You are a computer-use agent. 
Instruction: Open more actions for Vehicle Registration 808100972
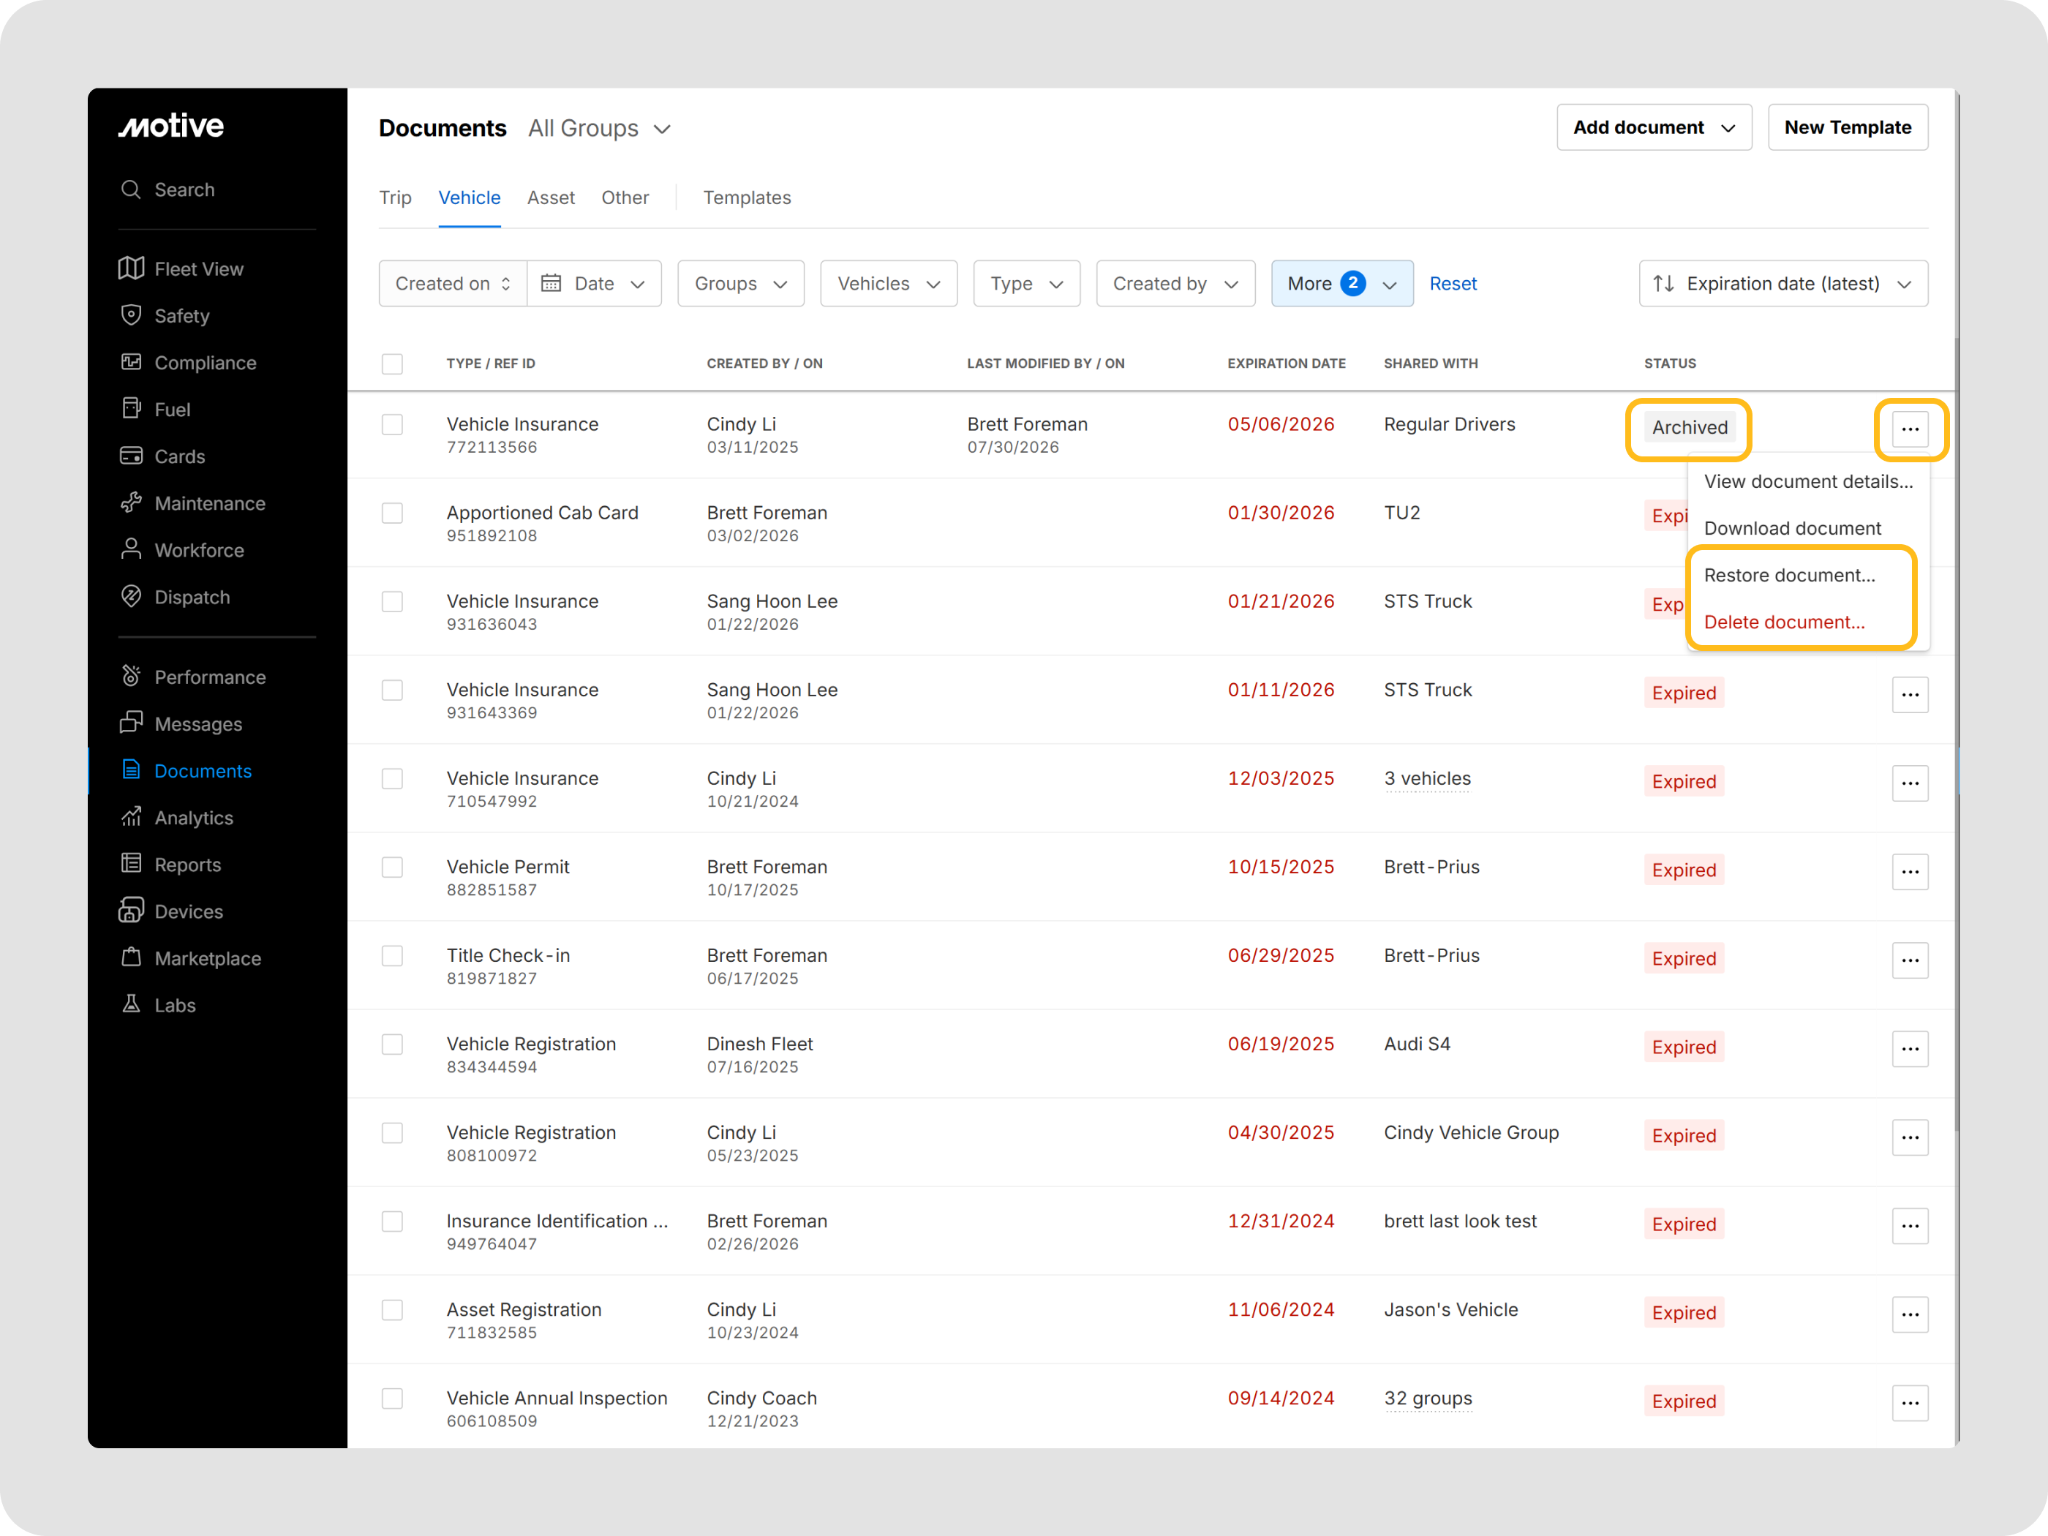coord(1909,1137)
